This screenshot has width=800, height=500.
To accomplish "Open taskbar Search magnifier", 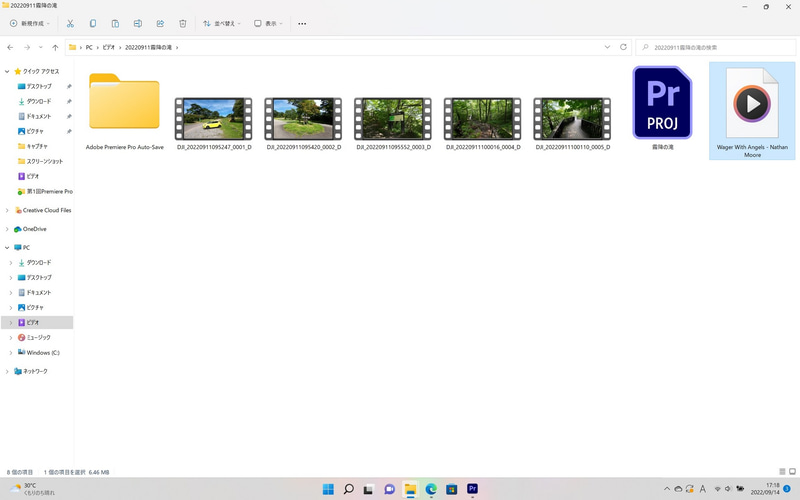I will point(349,489).
